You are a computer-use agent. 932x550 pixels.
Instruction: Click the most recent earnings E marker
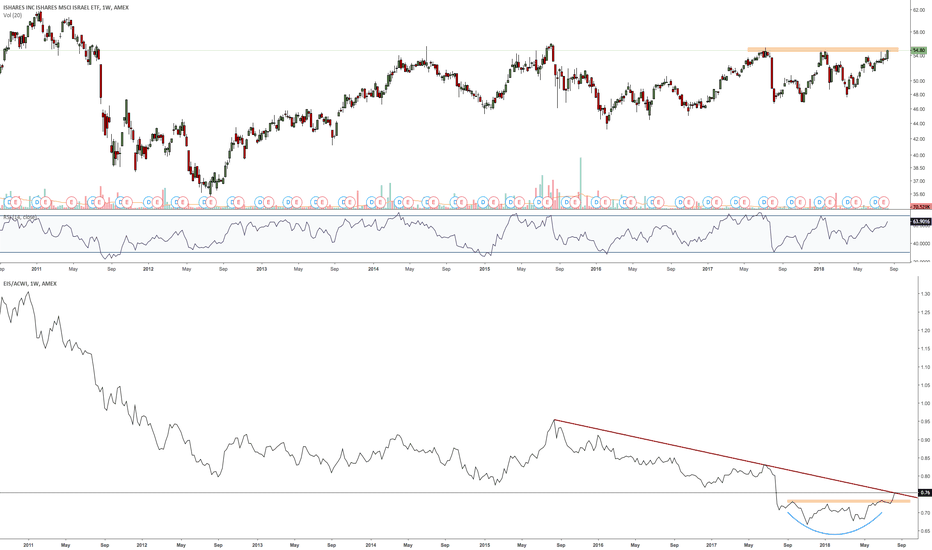(x=884, y=202)
